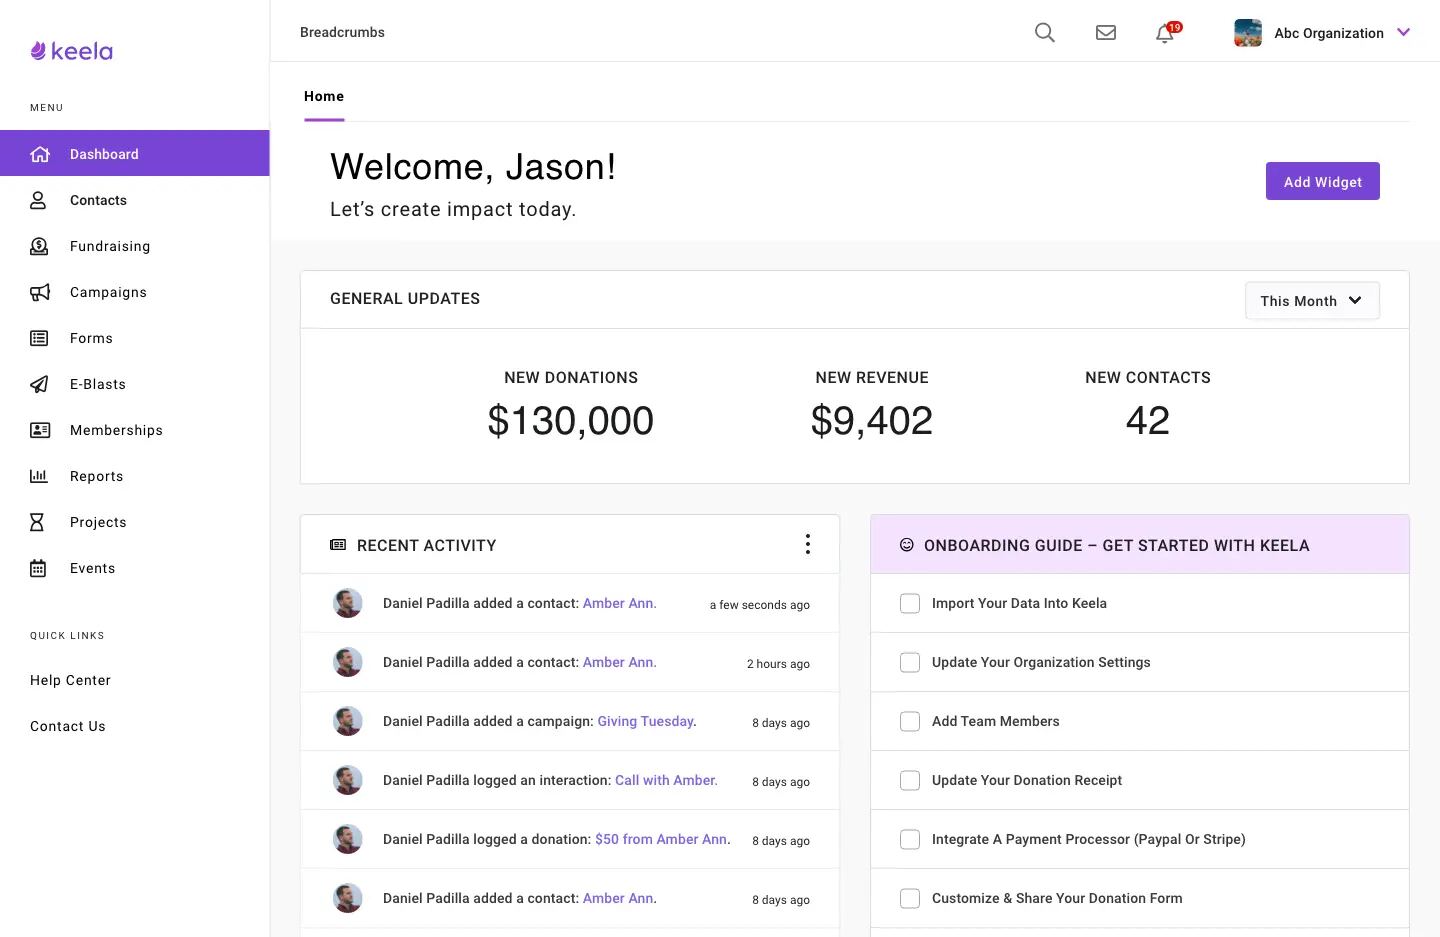1440x937 pixels.
Task: Select the Fundraising menu icon
Action: [38, 246]
